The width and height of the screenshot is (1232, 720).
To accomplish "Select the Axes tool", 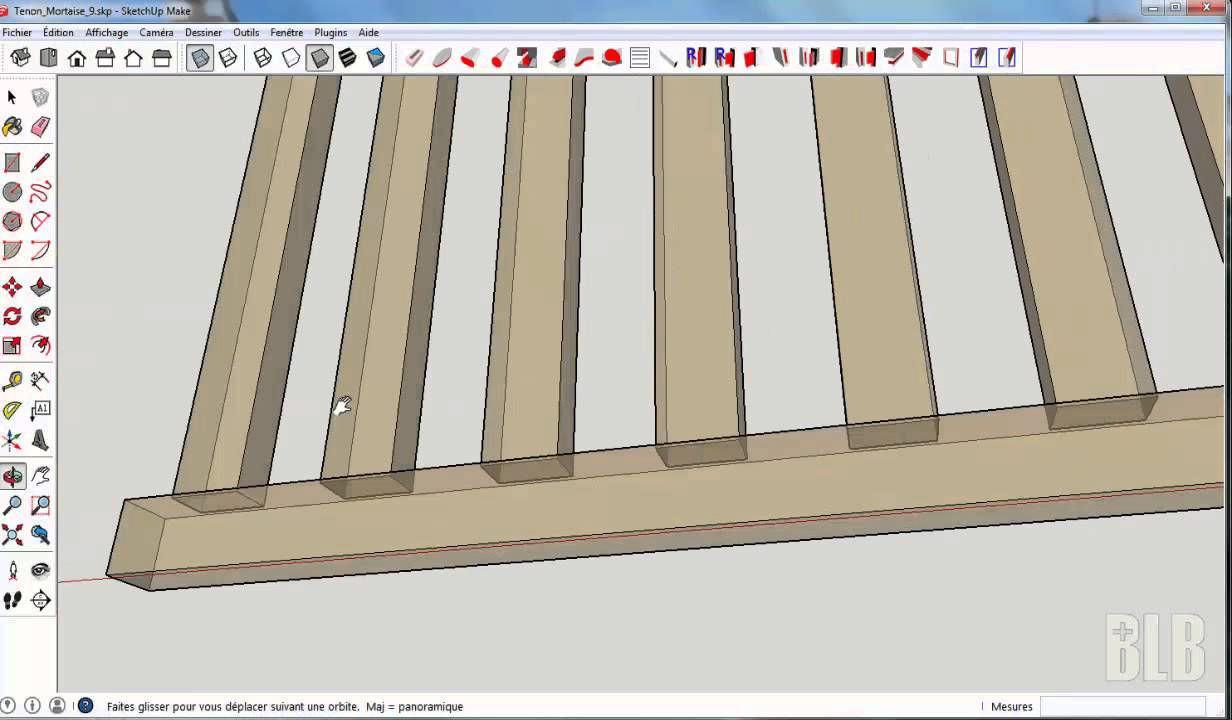I will (x=12, y=440).
